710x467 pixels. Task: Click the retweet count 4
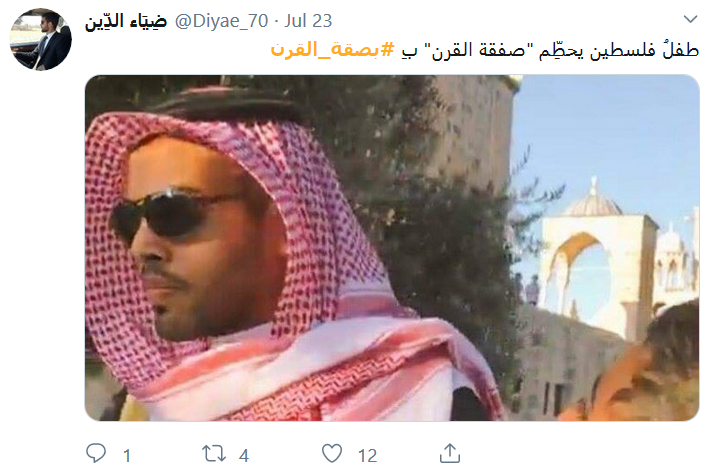tap(244, 455)
